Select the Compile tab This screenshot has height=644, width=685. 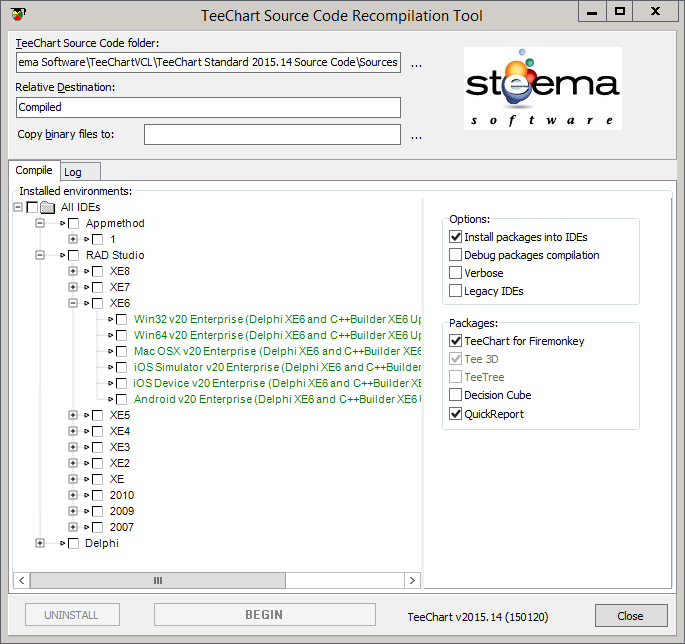click(x=34, y=170)
